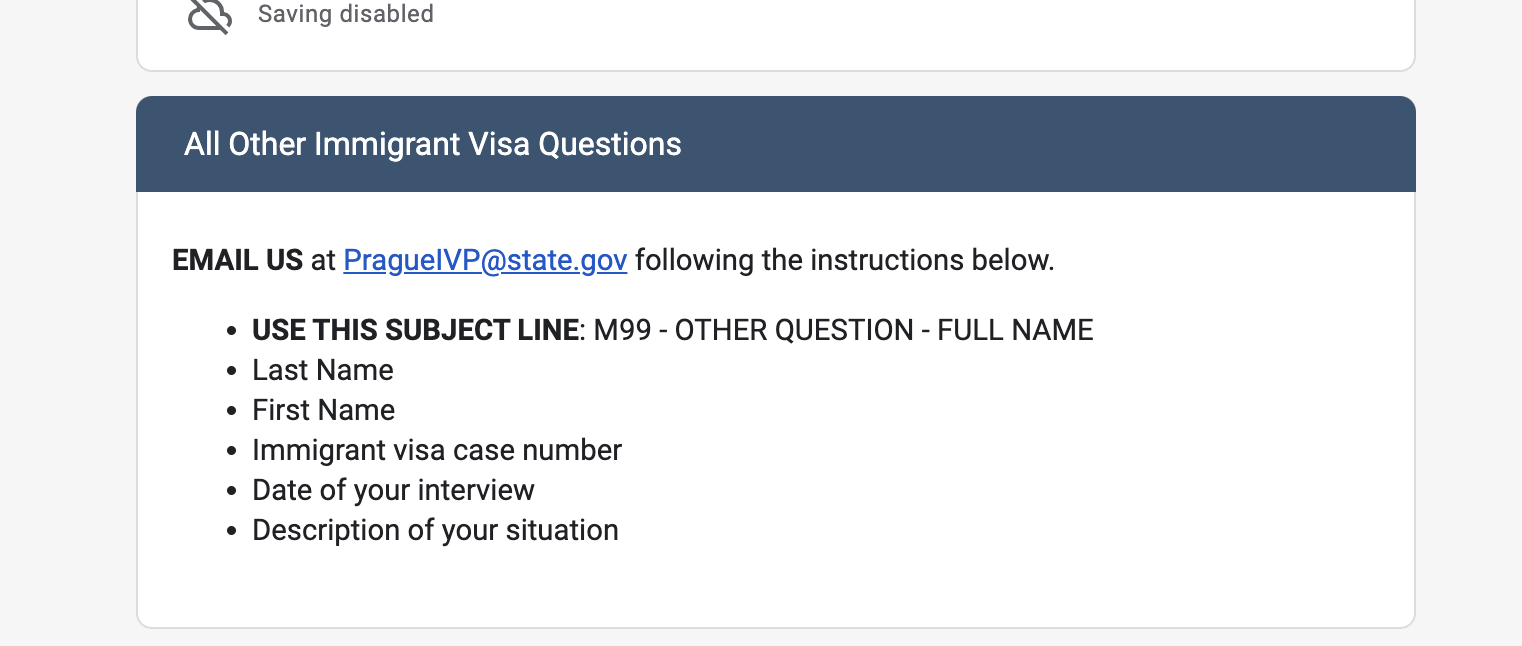Click the 'Description of your situation' item
Viewport: 1522px width, 646px height.
(x=435, y=530)
